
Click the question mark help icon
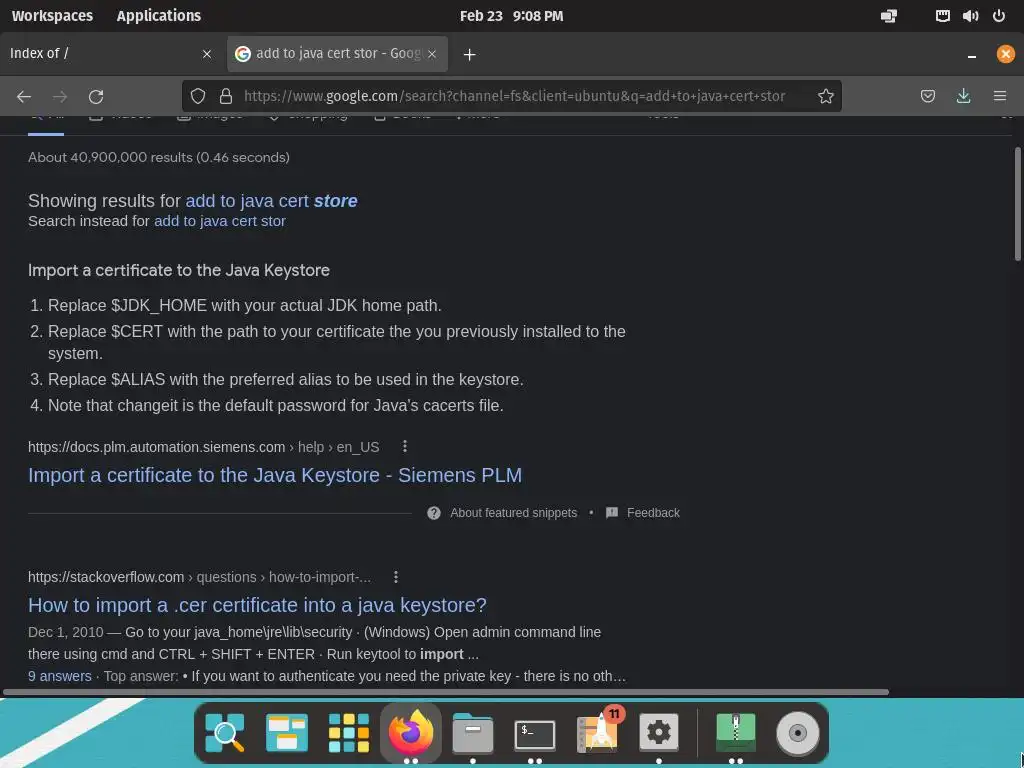tap(434, 513)
